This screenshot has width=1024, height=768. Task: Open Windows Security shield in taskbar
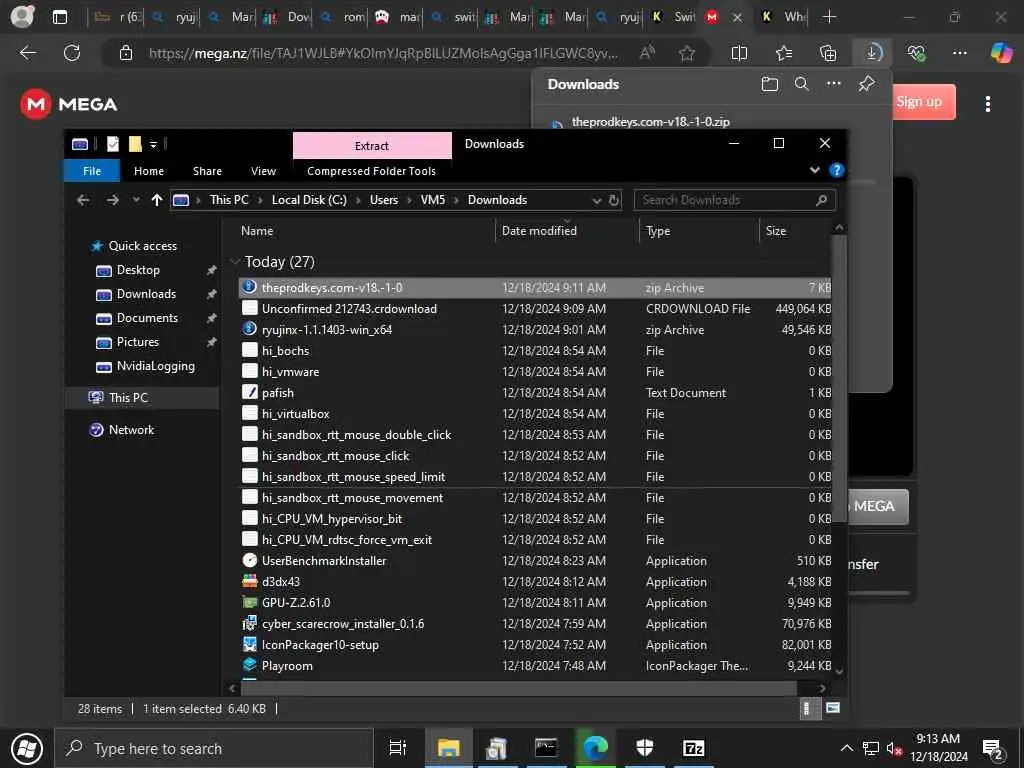pos(645,748)
